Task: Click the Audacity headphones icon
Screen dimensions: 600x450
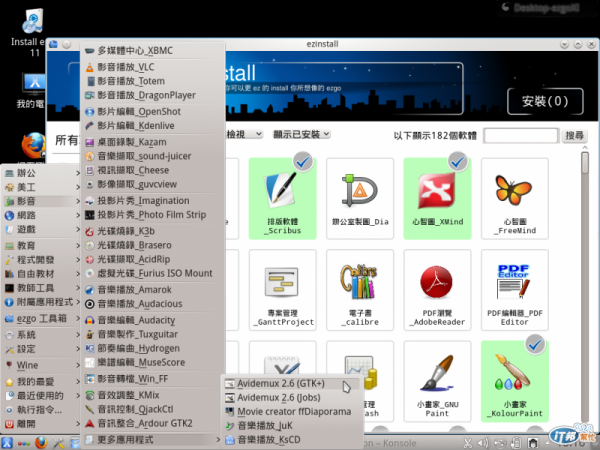Action: [x=90, y=320]
